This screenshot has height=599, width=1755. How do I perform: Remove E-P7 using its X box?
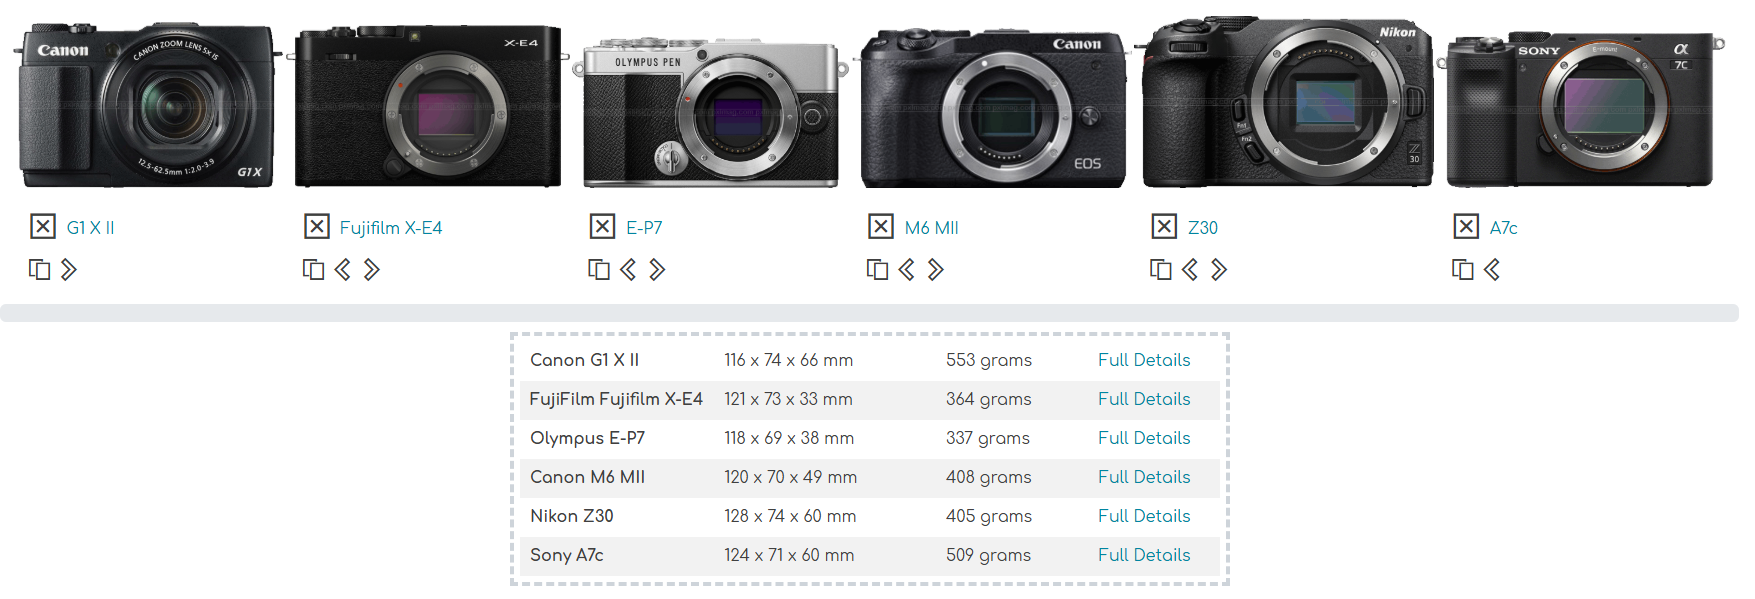pyautogui.click(x=602, y=227)
